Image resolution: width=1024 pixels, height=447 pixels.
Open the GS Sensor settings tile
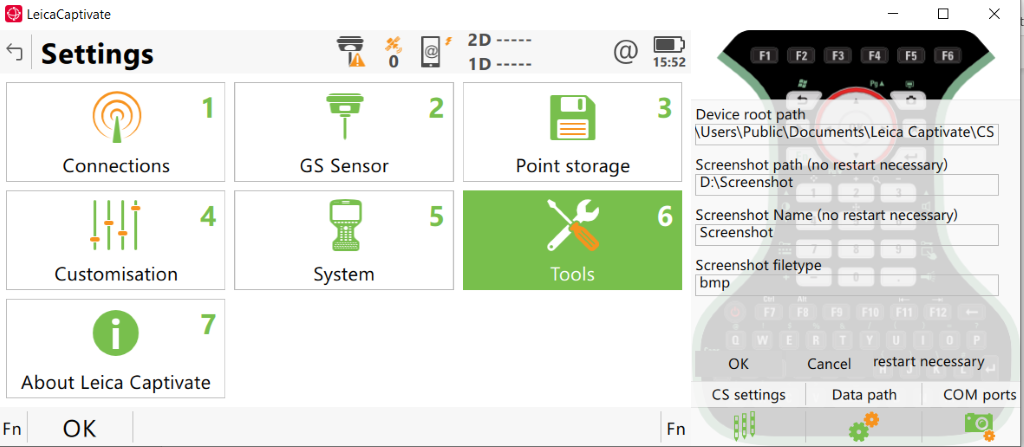pos(344,132)
